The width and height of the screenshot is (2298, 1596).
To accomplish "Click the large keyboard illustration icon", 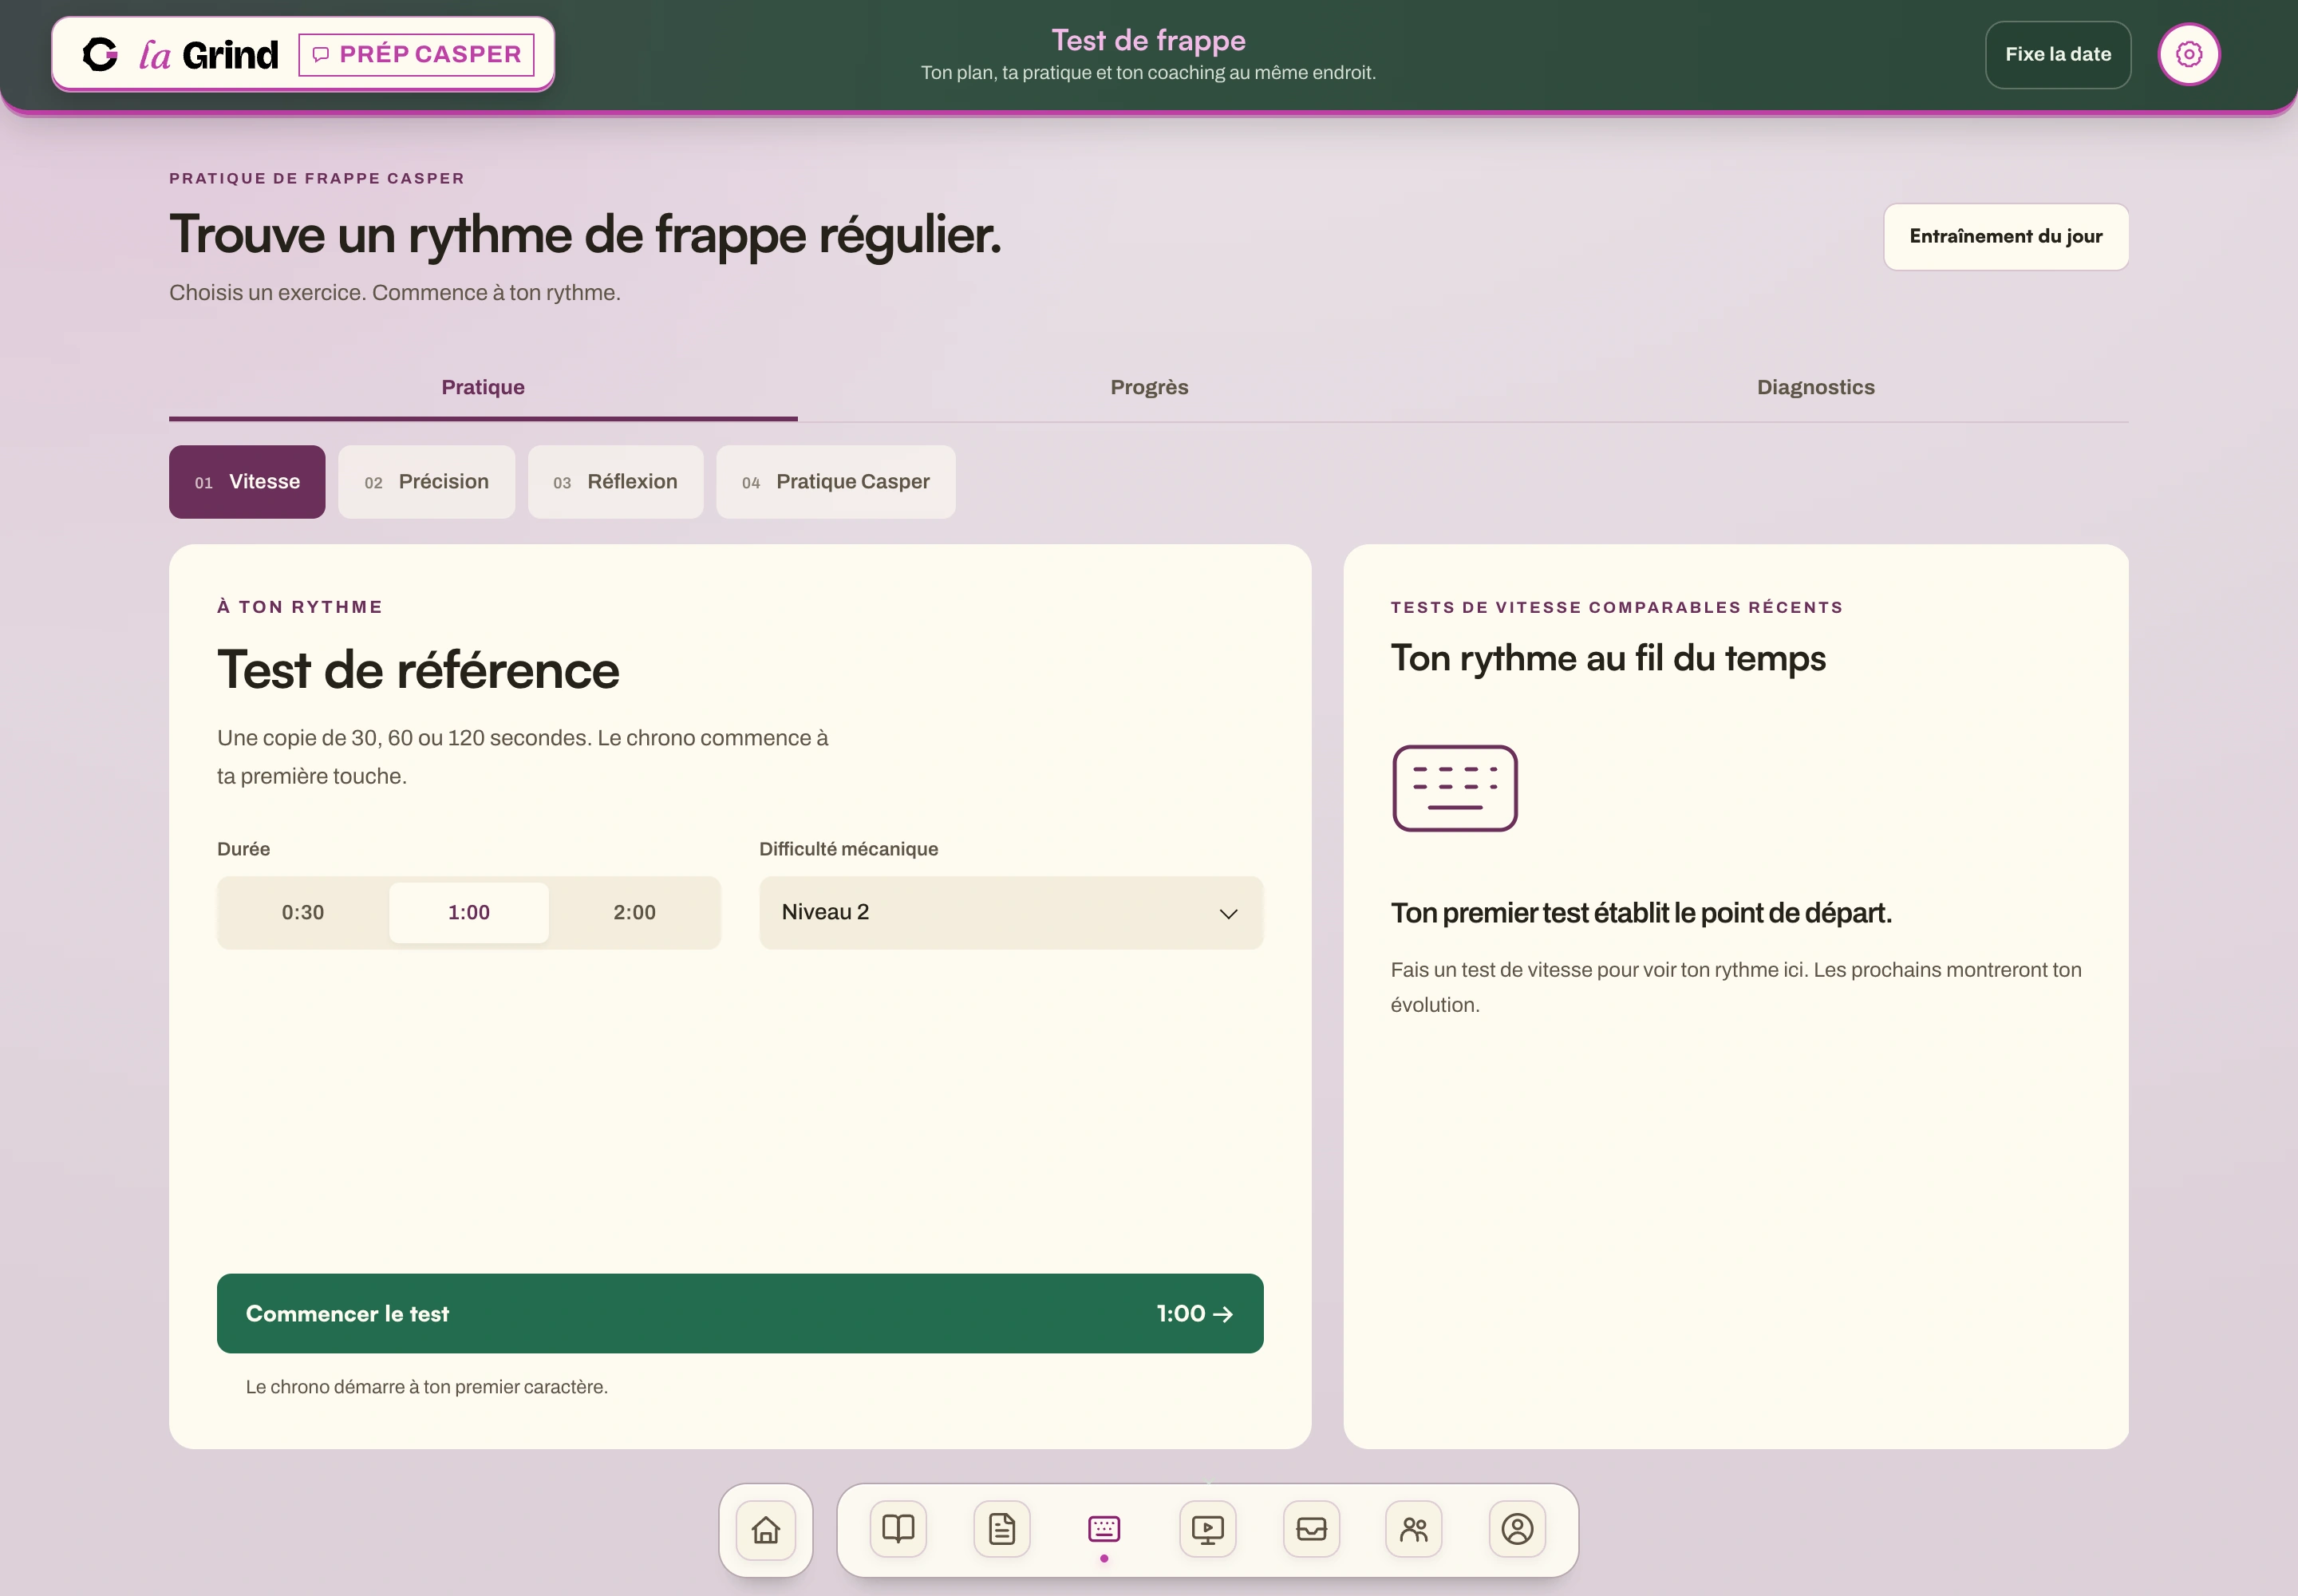I will tap(1455, 788).
